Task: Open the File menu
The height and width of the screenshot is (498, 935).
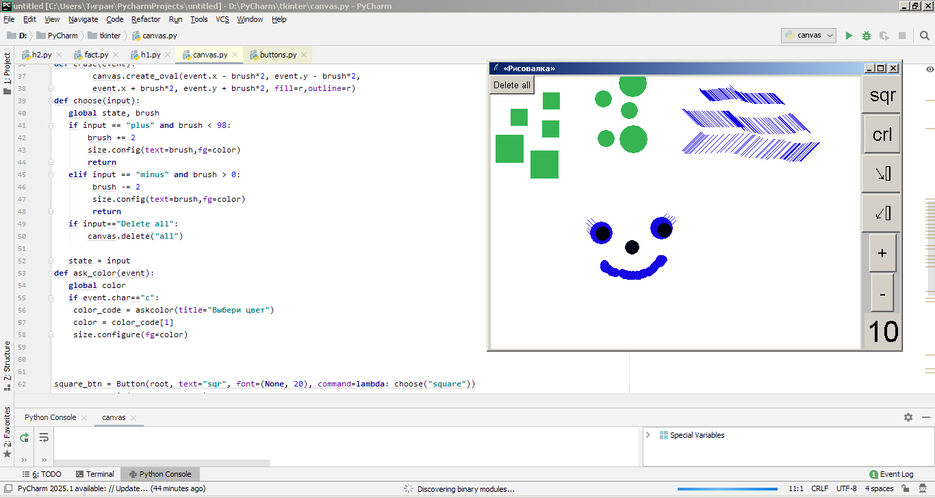Action: coord(9,20)
